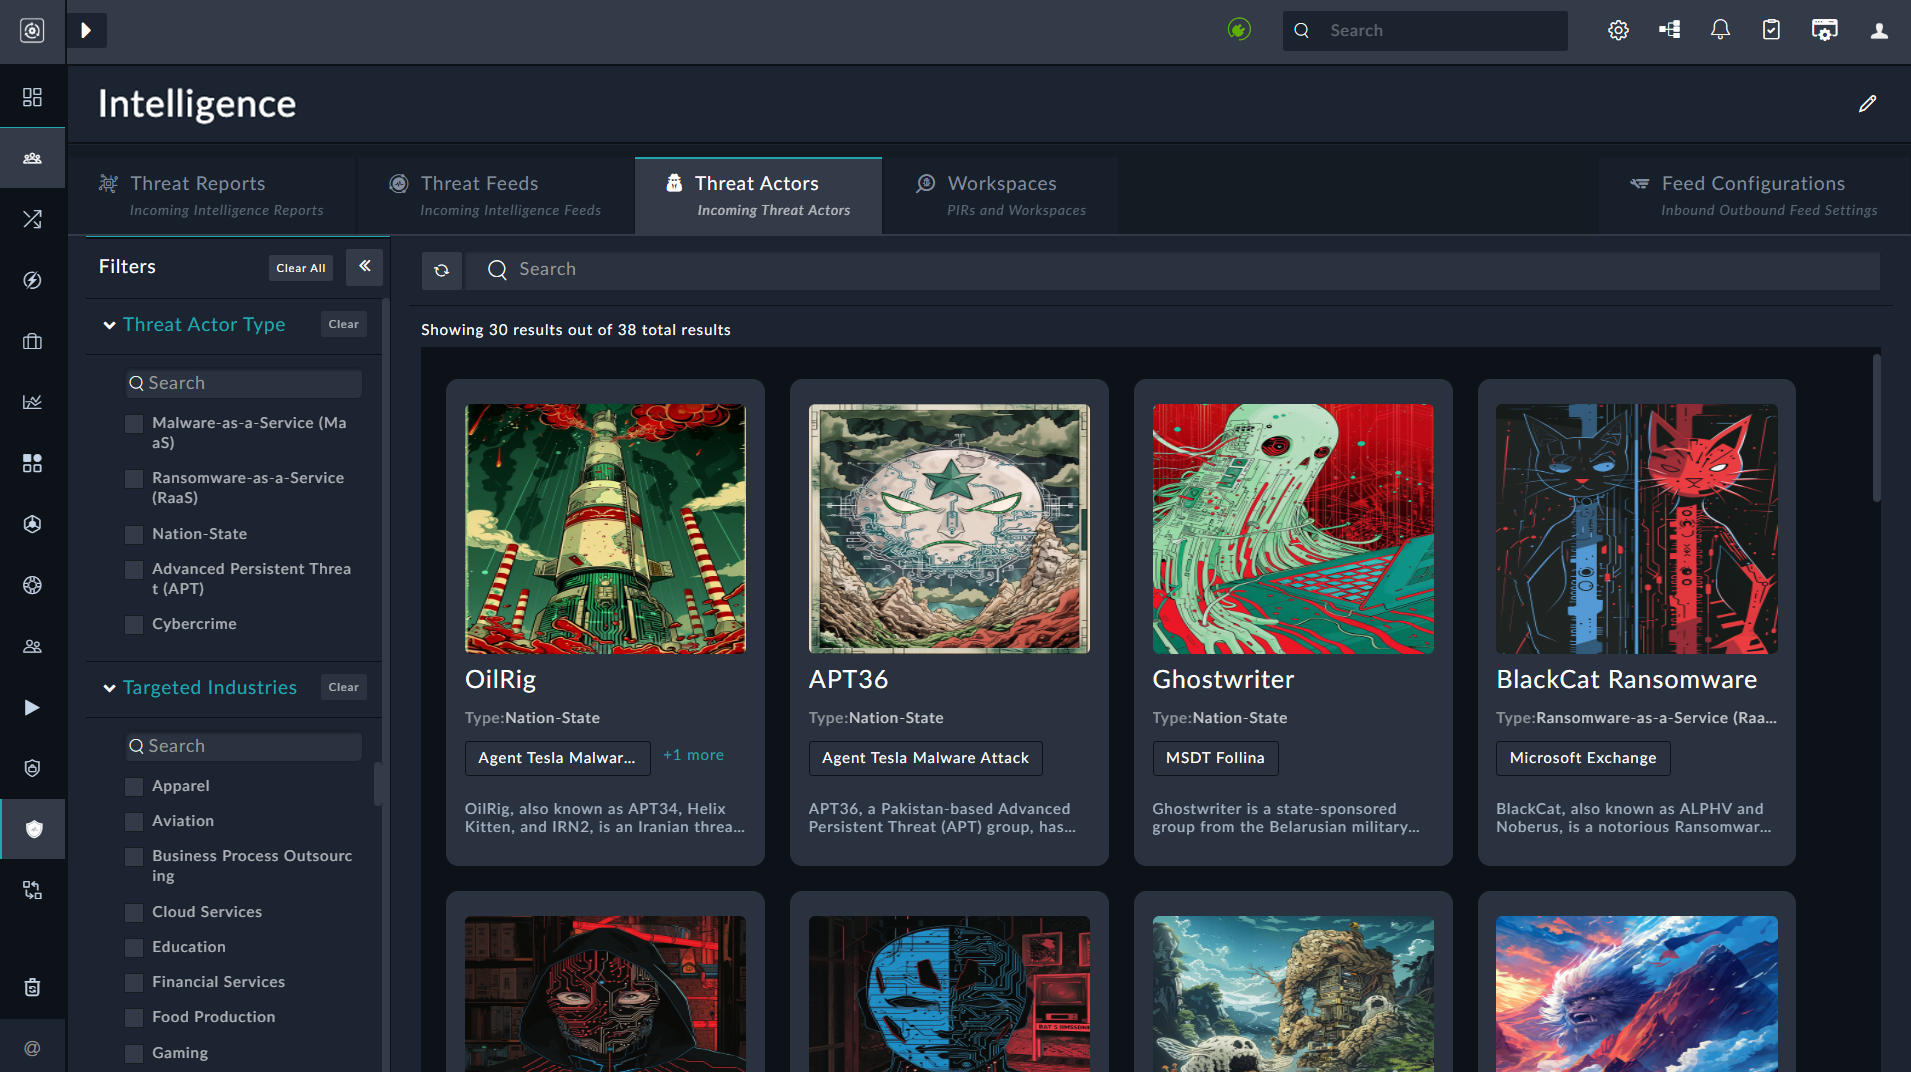Enable the Nation-State type filter
The height and width of the screenshot is (1072, 1911).
pos(134,535)
